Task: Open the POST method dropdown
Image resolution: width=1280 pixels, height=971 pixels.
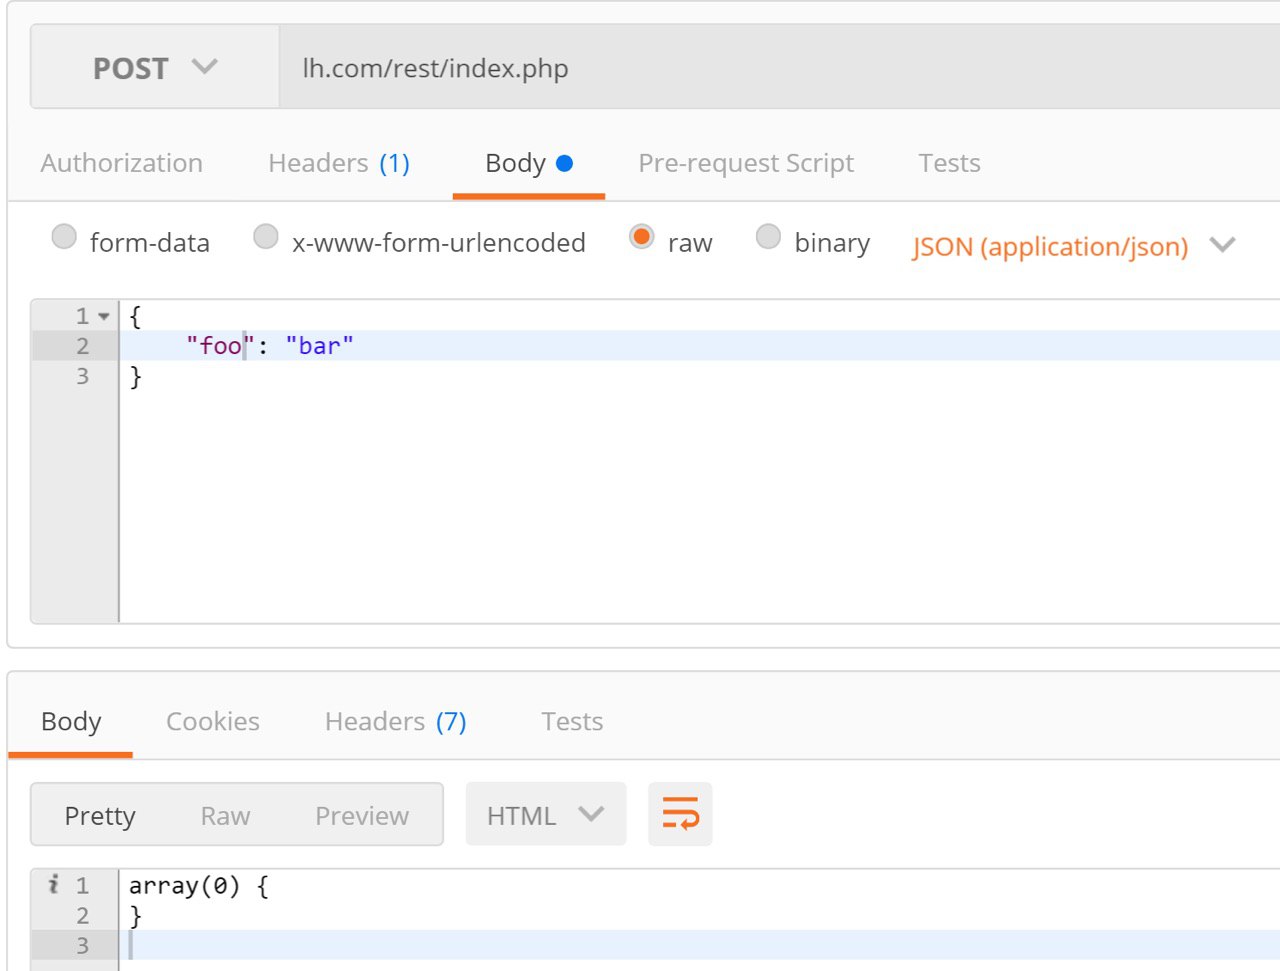Action: (x=155, y=68)
